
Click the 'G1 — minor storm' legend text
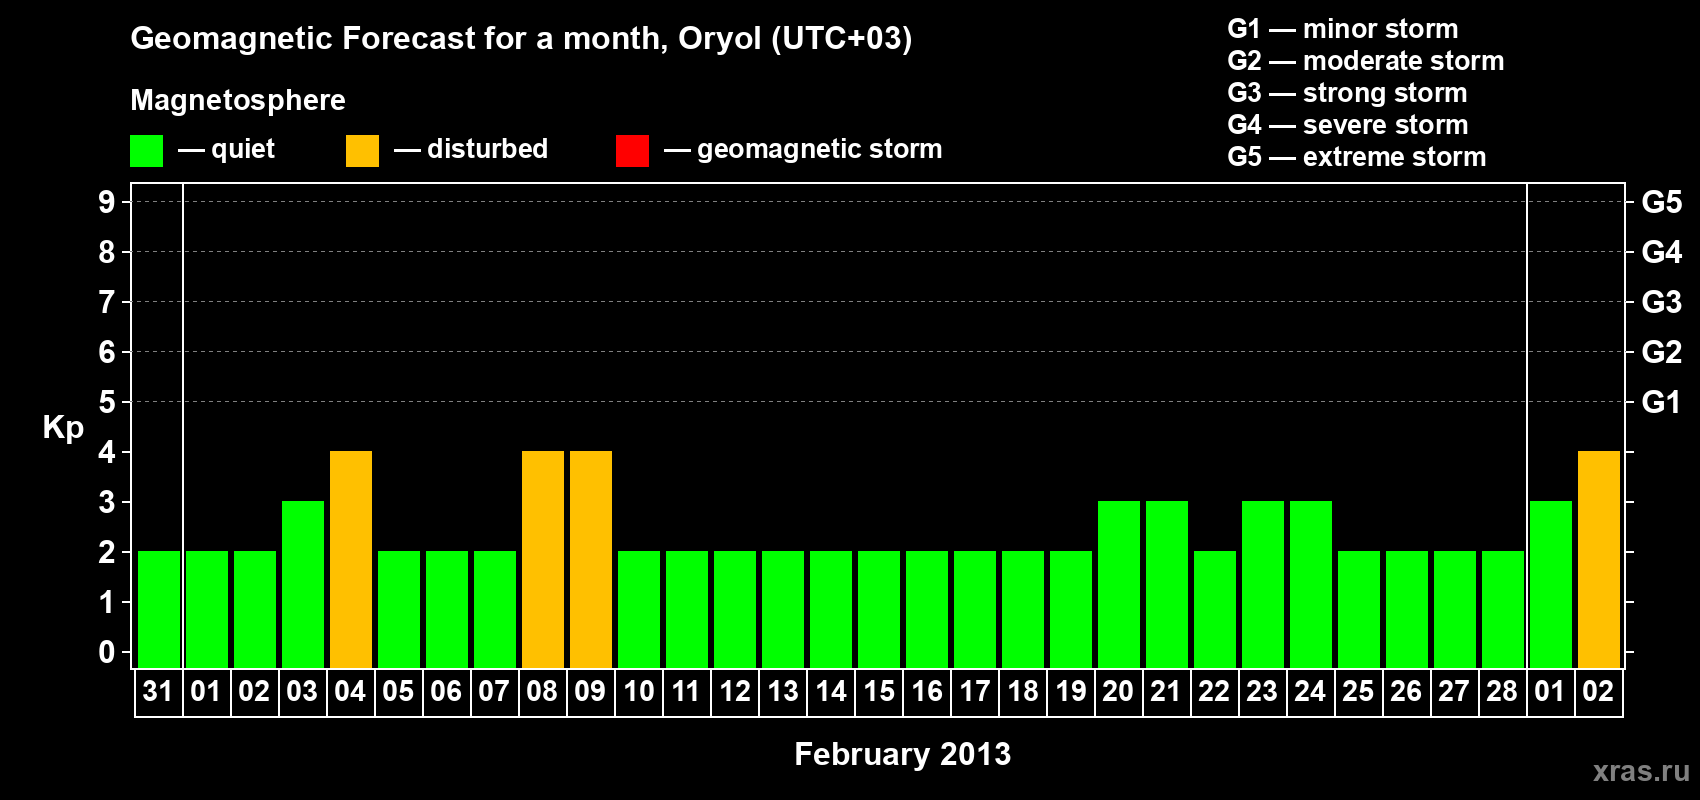[x=1343, y=29]
